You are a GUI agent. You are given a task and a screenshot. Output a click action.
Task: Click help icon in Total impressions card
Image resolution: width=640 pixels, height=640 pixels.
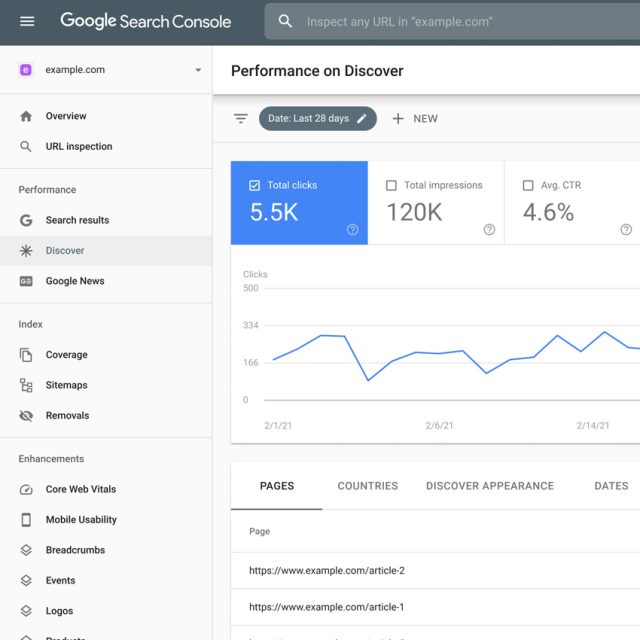489,229
